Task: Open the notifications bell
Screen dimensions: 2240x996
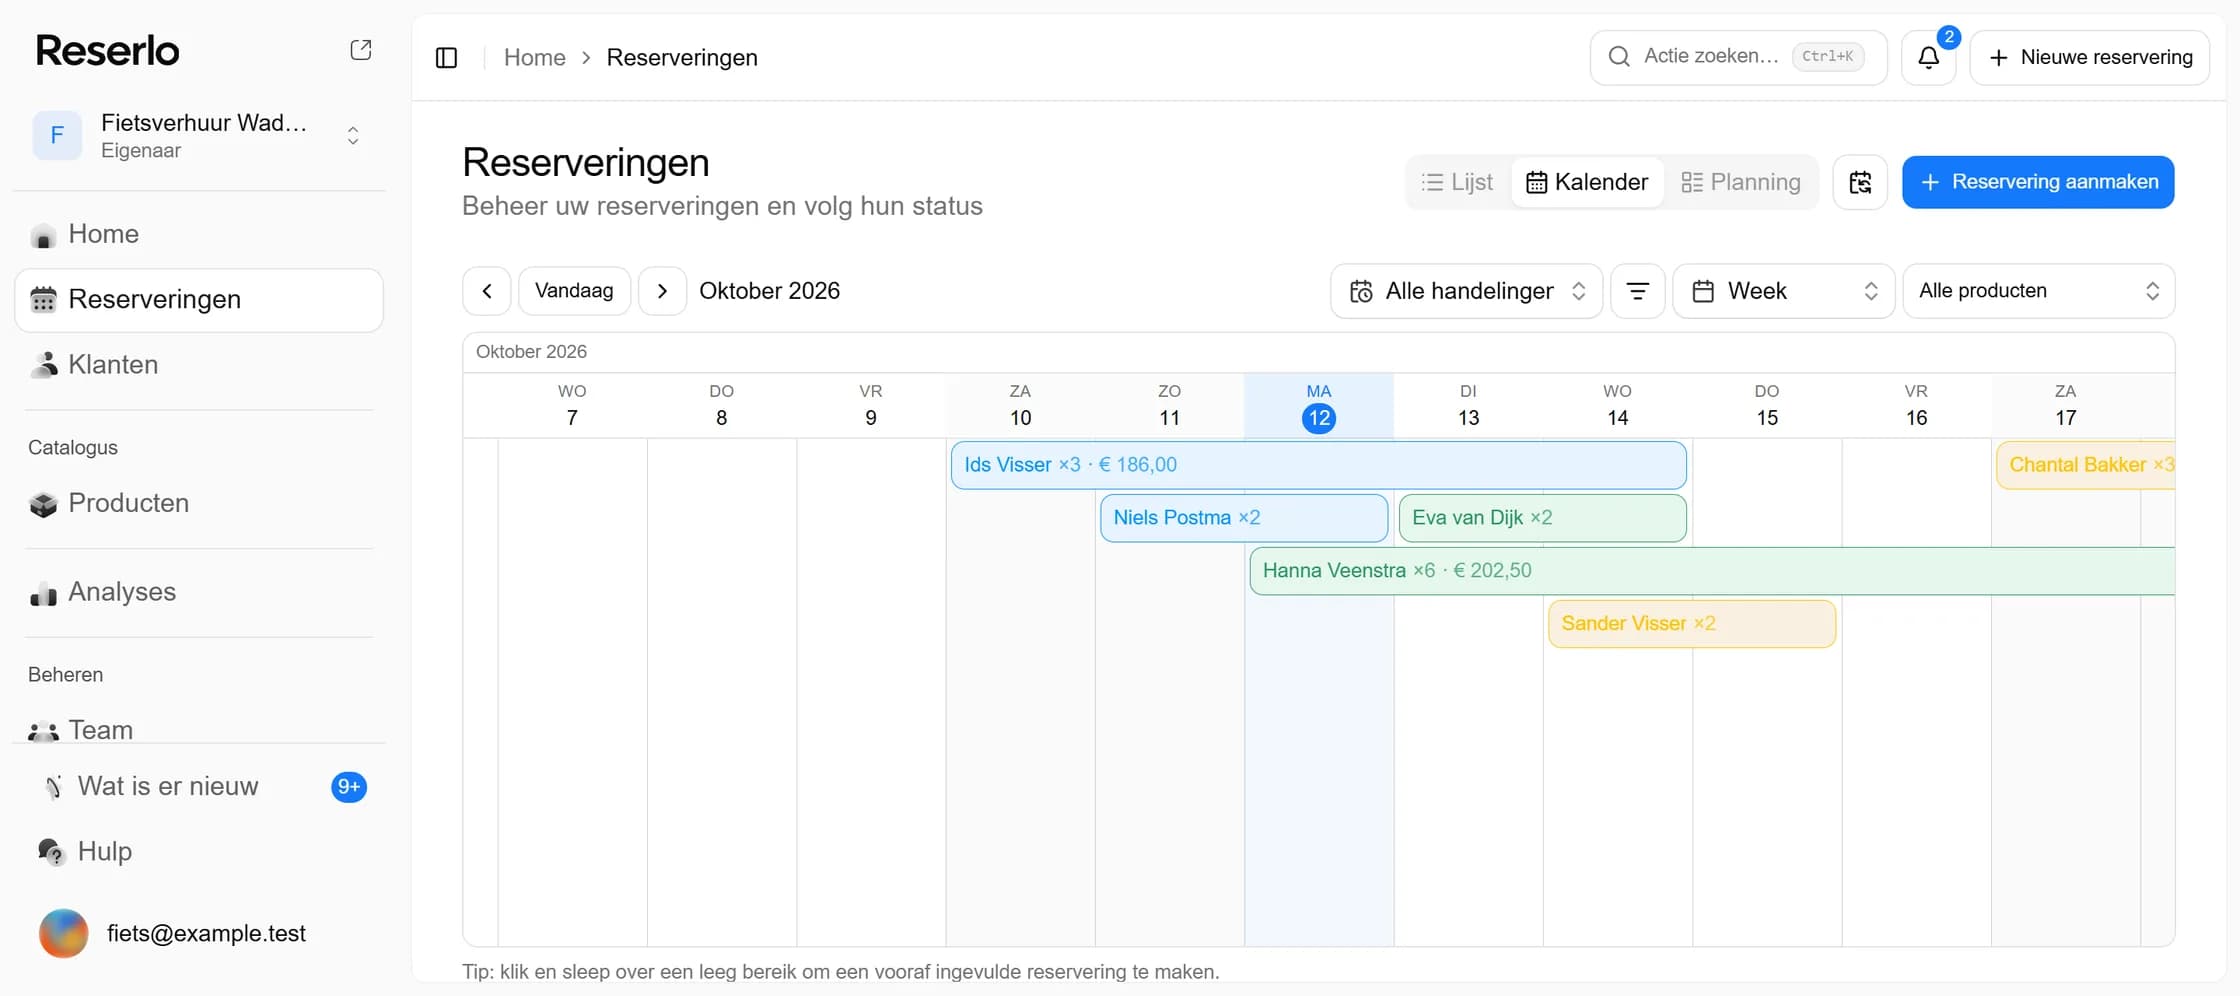Action: pyautogui.click(x=1928, y=57)
